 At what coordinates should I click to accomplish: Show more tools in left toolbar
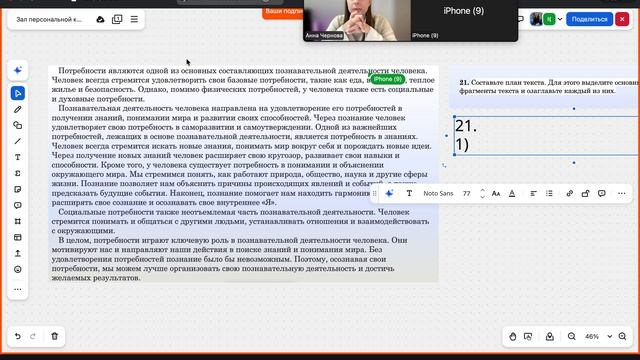18,289
